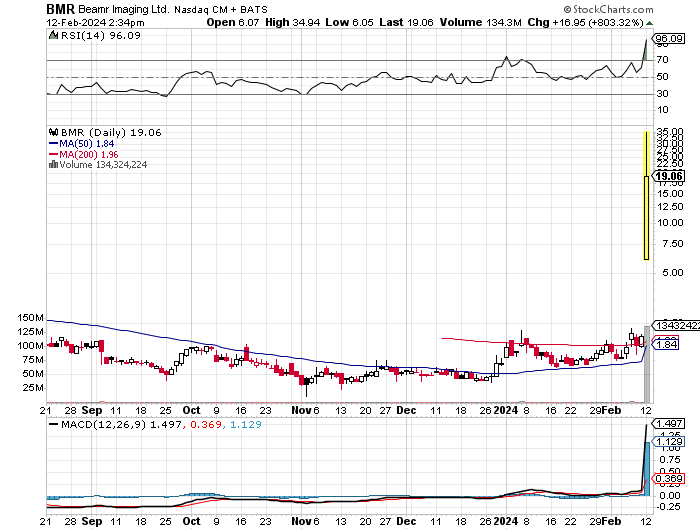Click the 19.06 last price tag on price axis
The height and width of the screenshot is (530, 700).
[x=669, y=176]
